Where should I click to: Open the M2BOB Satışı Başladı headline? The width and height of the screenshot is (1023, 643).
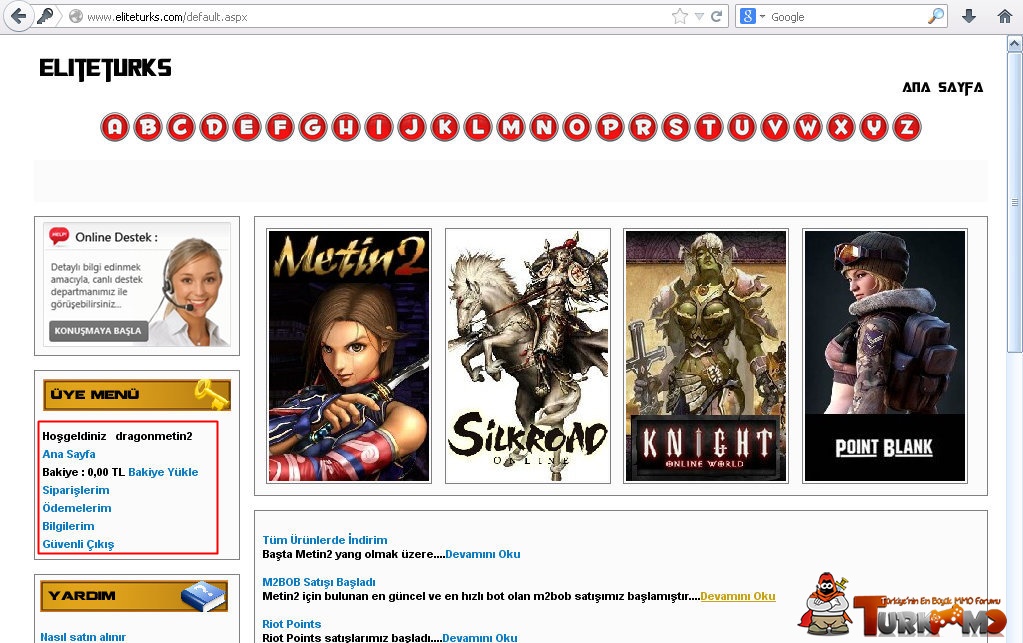(x=319, y=582)
